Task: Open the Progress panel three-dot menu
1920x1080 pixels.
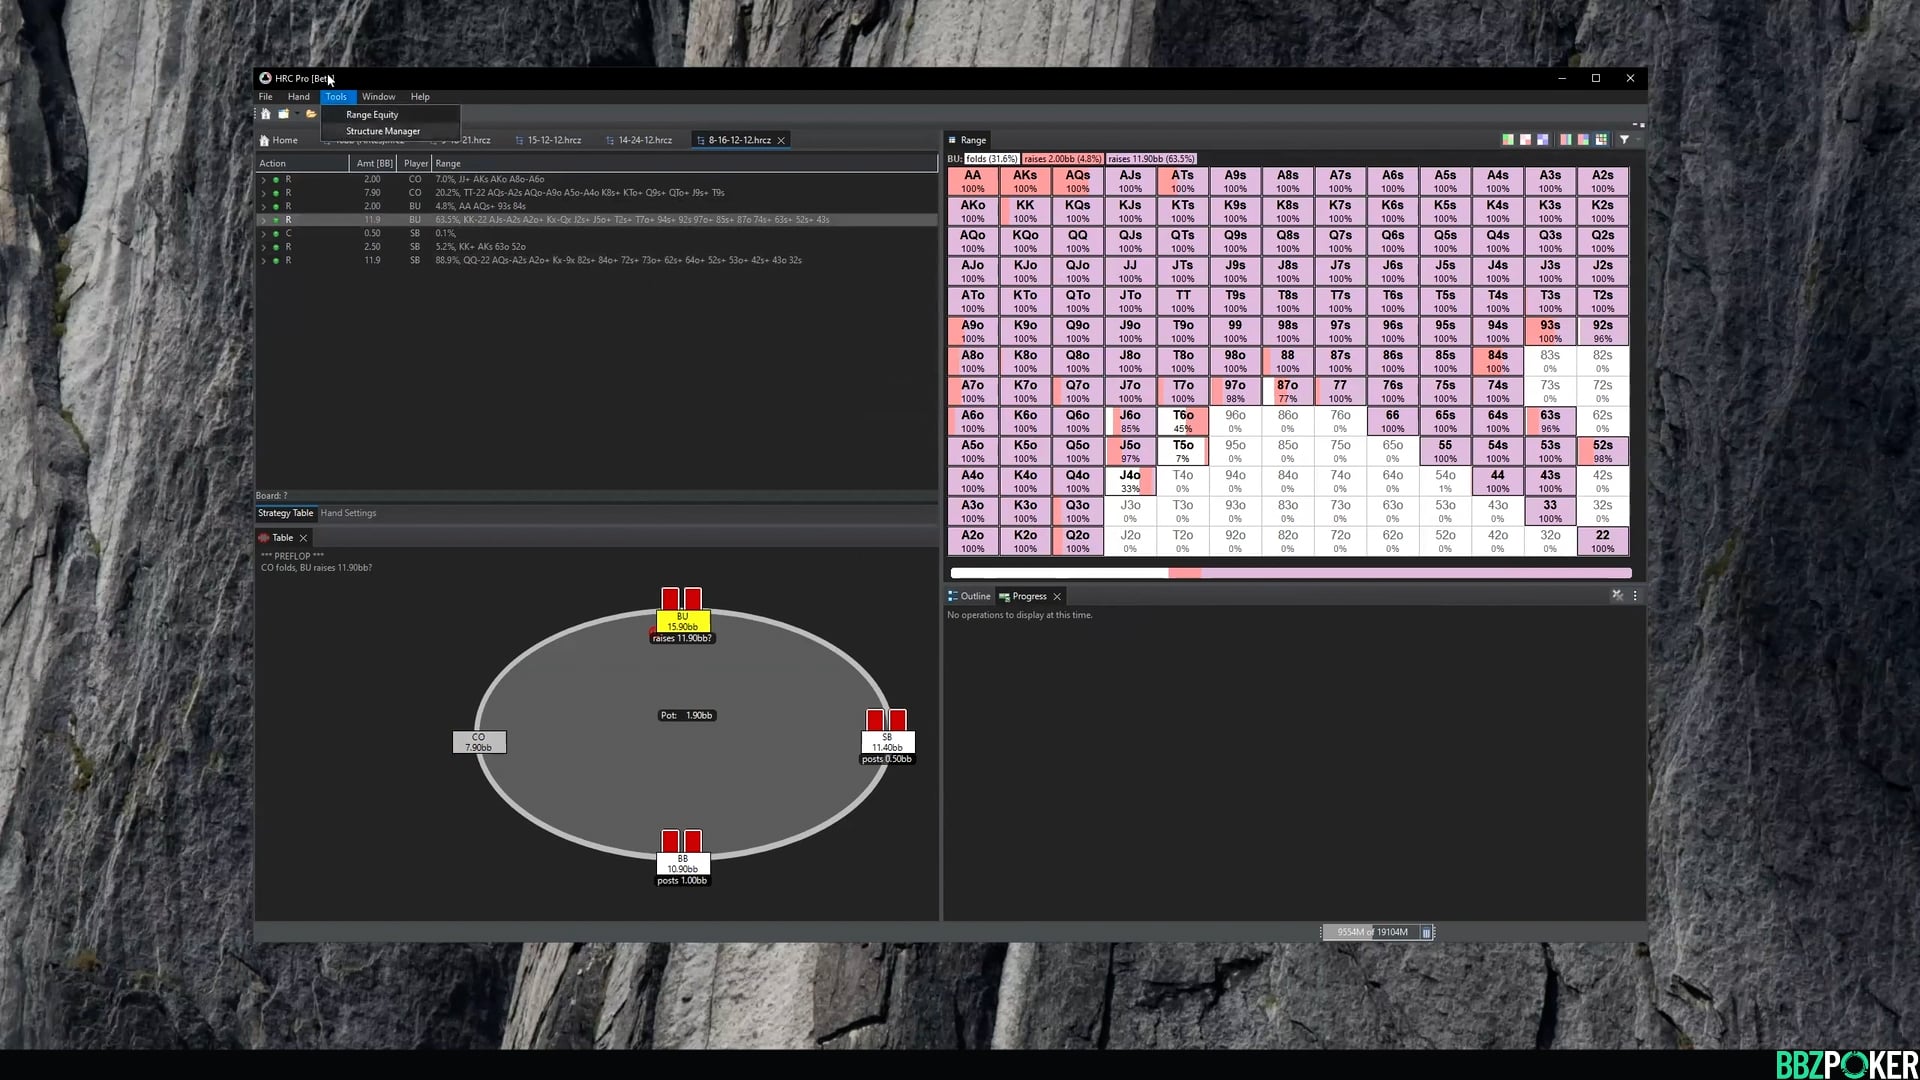Action: (1635, 595)
